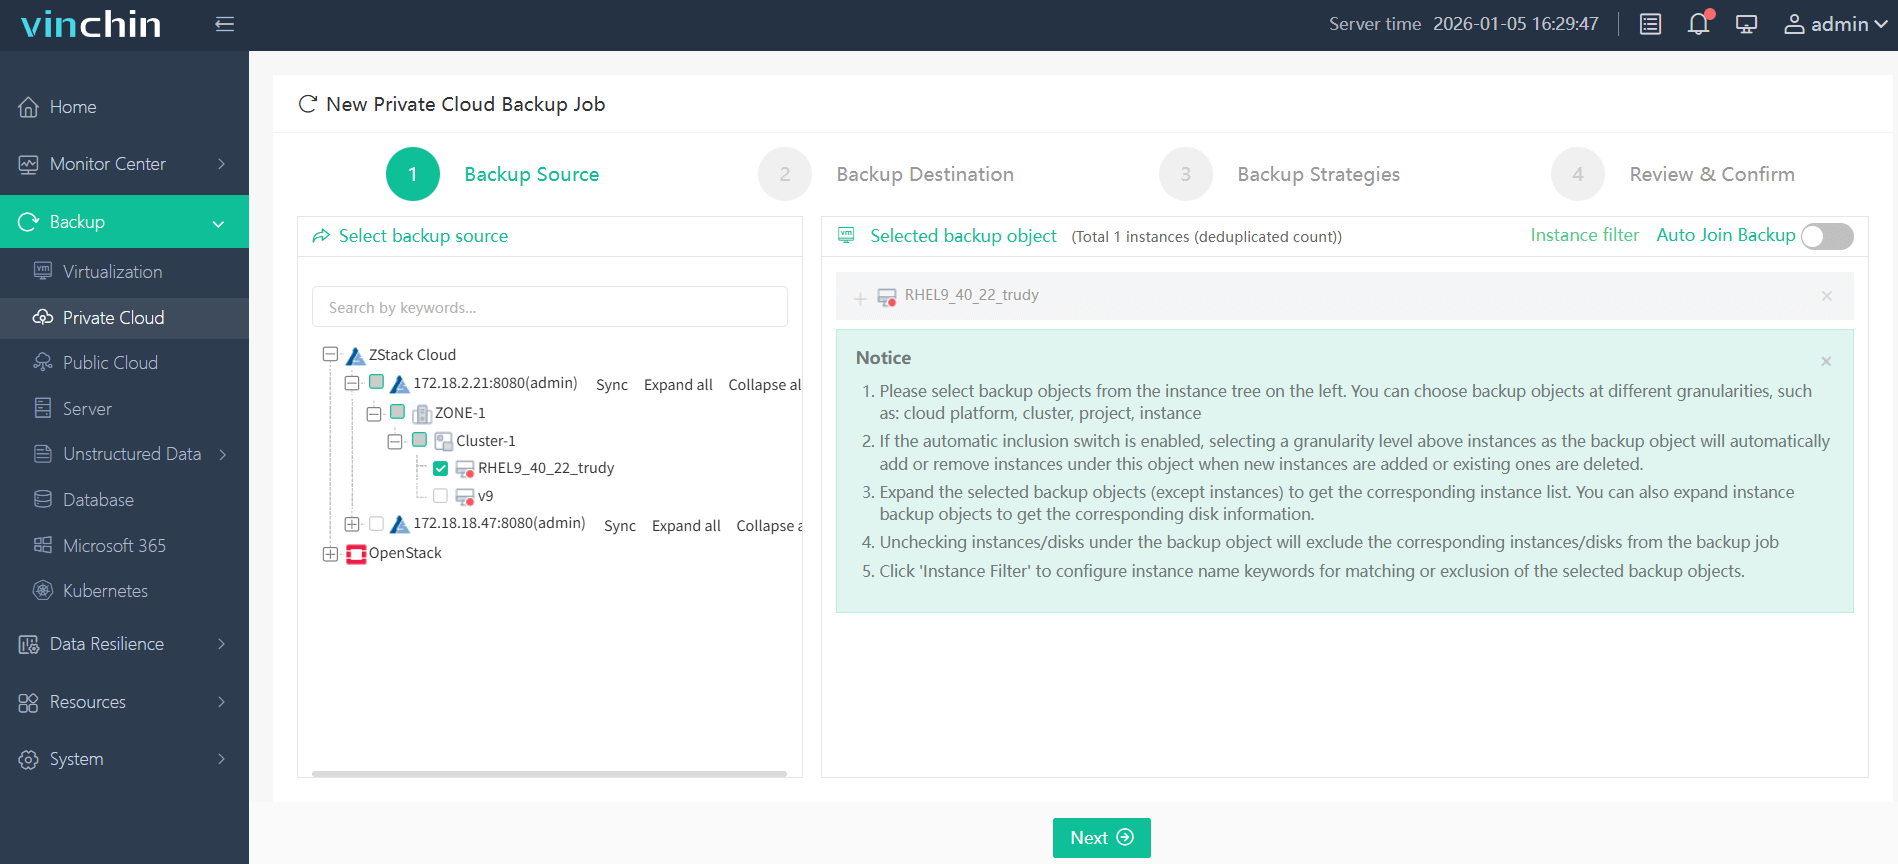The width and height of the screenshot is (1898, 864).
Task: Click the Home icon in the sidebar
Action: 29,107
